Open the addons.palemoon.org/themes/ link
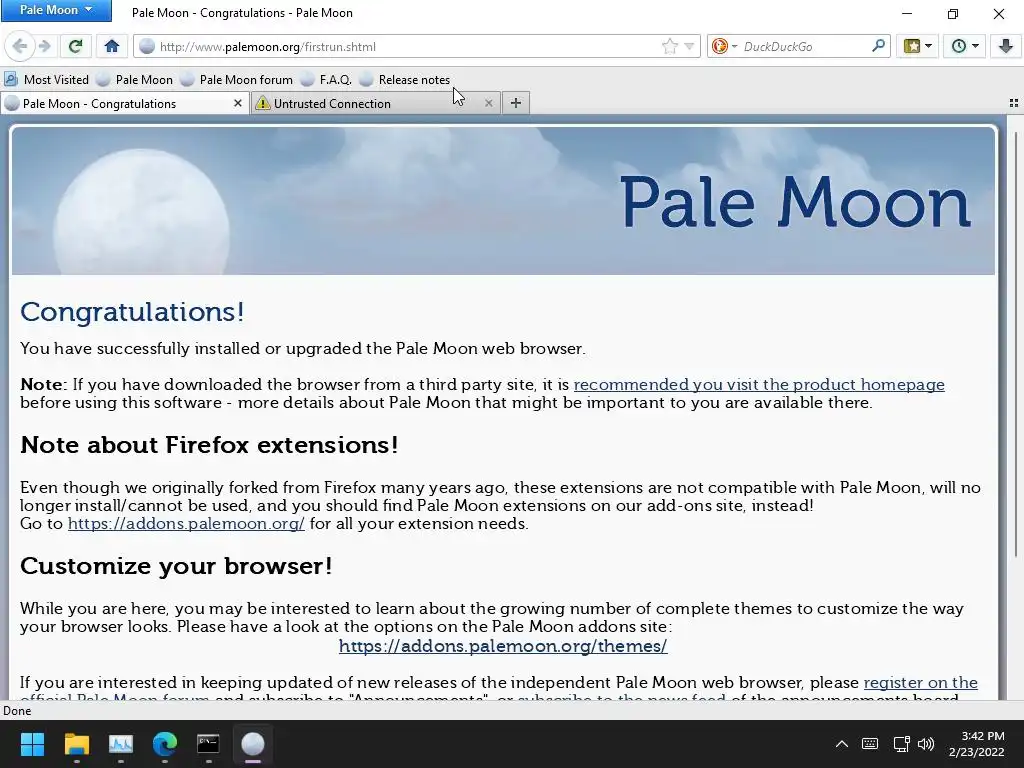 click(x=503, y=646)
